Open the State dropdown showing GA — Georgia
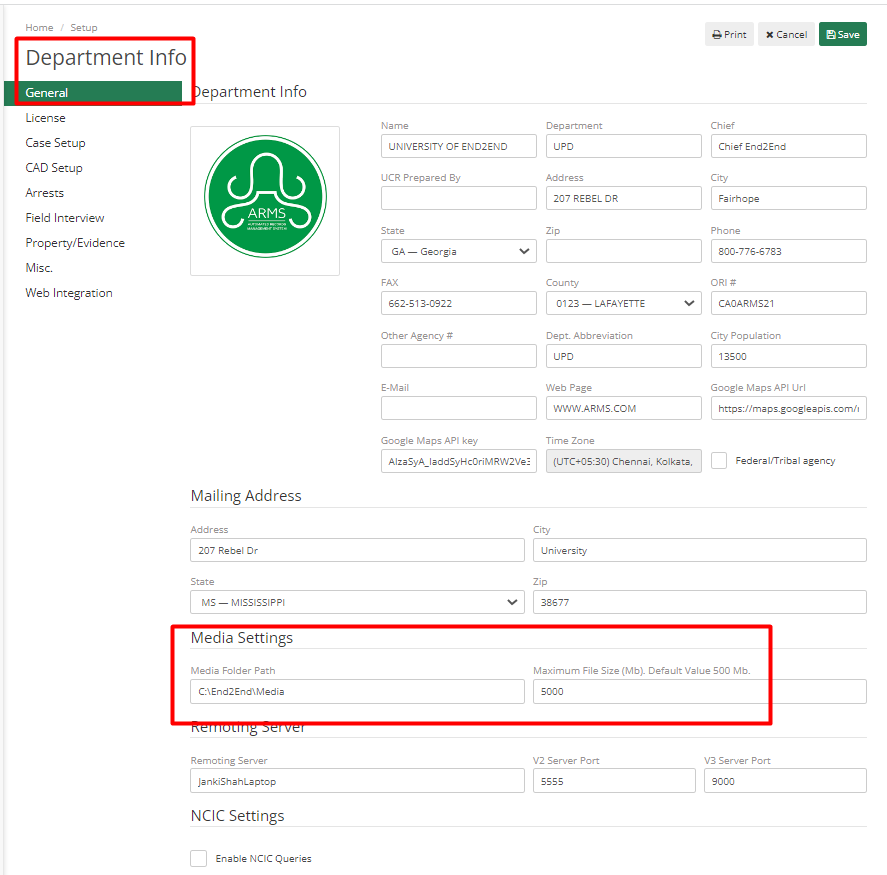Viewport: 887px width, 875px height. coord(458,251)
